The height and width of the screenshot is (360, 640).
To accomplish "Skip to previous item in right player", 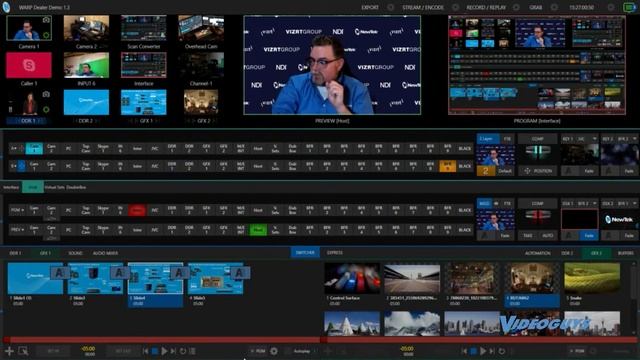I will [x=464, y=351].
